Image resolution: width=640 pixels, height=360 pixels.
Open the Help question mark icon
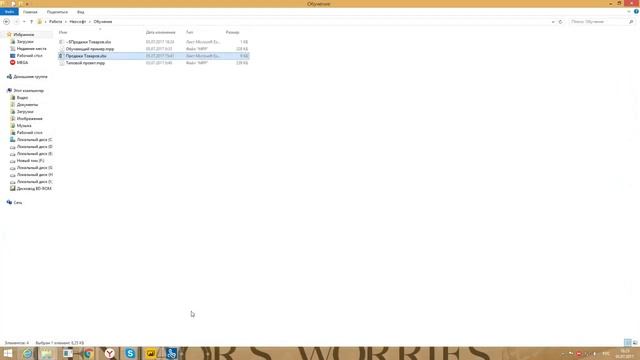click(636, 12)
